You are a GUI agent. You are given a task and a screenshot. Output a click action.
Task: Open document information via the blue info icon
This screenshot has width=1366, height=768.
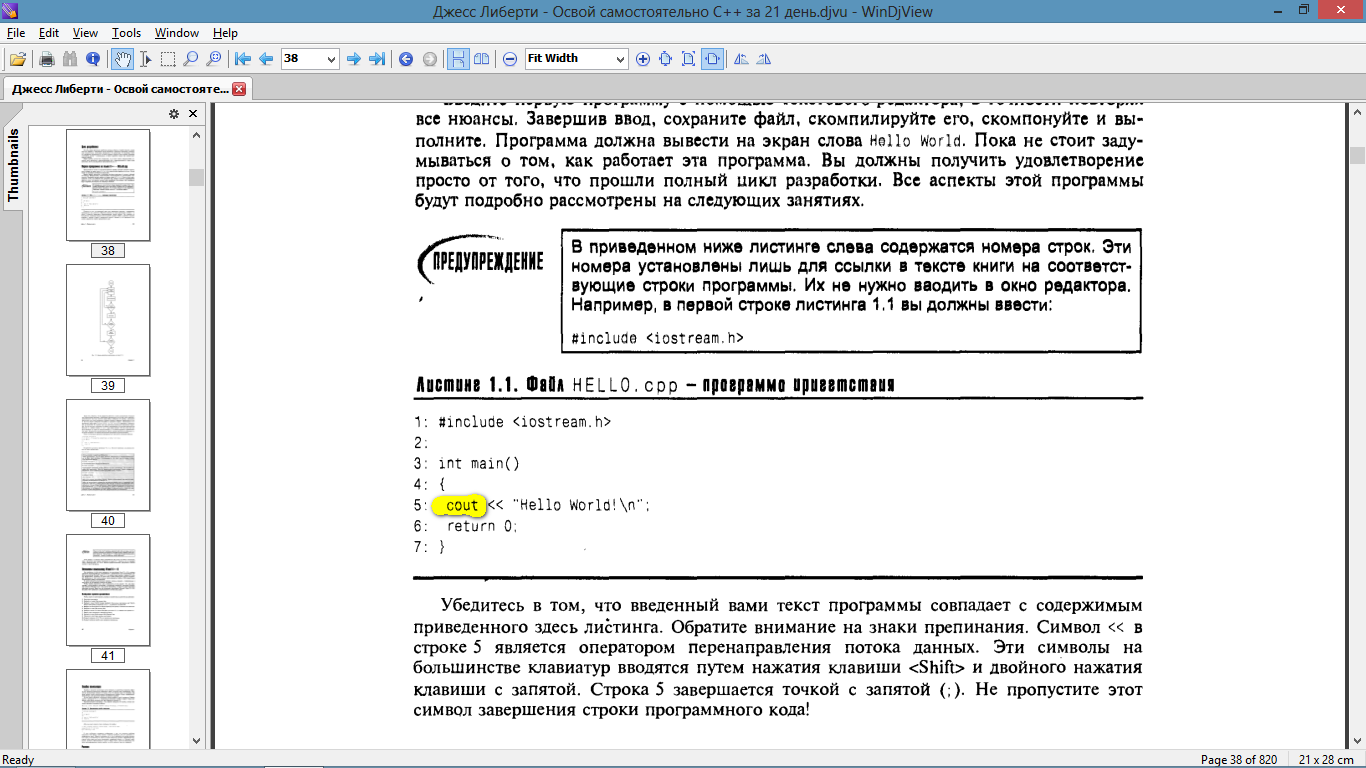[x=93, y=59]
